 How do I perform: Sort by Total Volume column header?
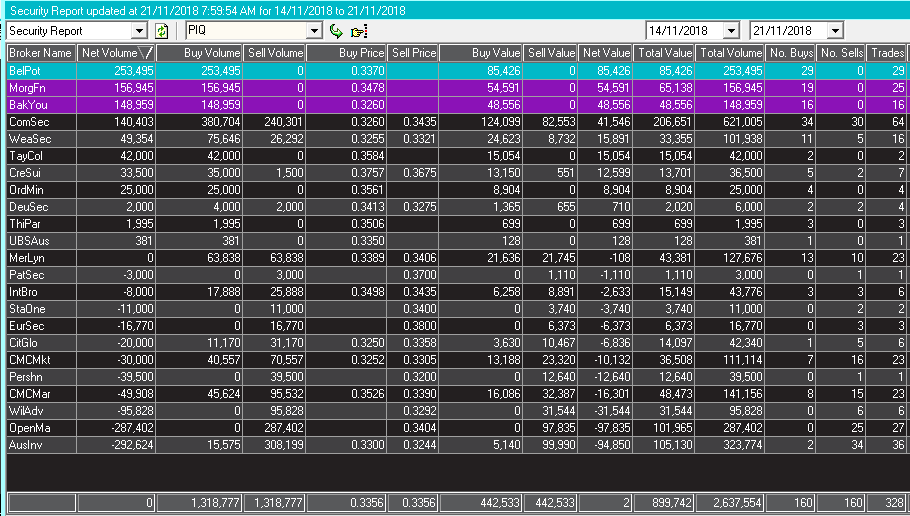(x=730, y=53)
